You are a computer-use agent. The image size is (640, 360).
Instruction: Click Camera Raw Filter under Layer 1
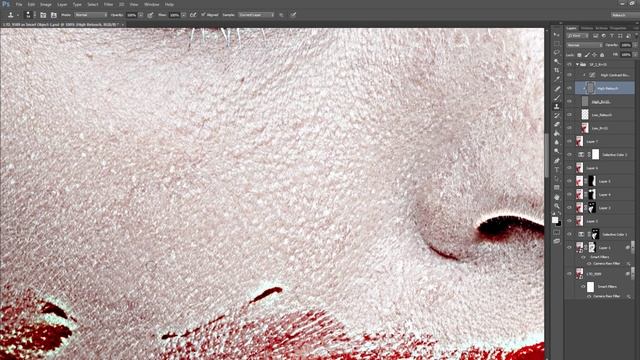[607, 264]
